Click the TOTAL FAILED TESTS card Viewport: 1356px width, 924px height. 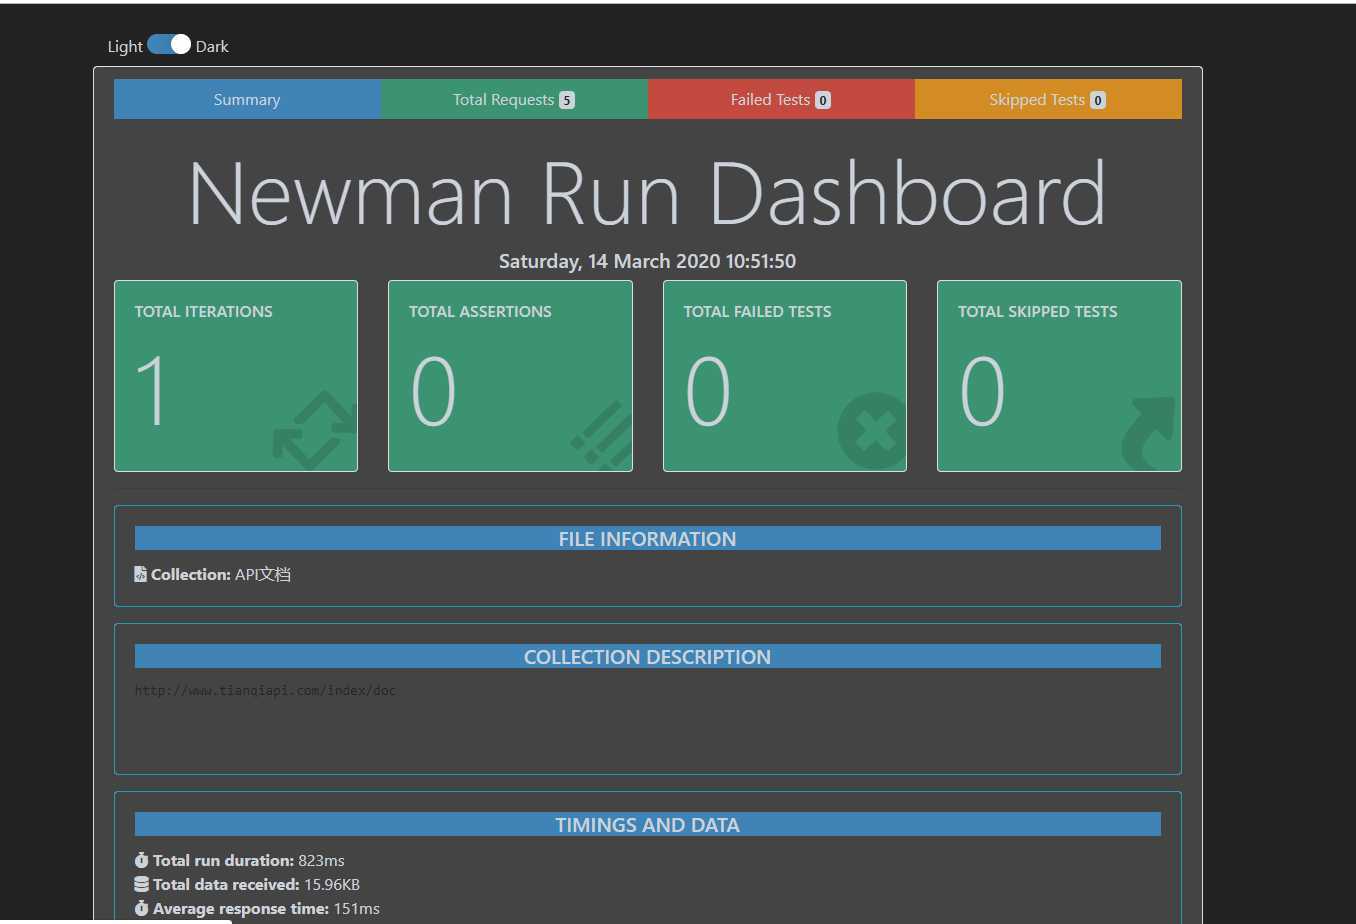pos(785,376)
